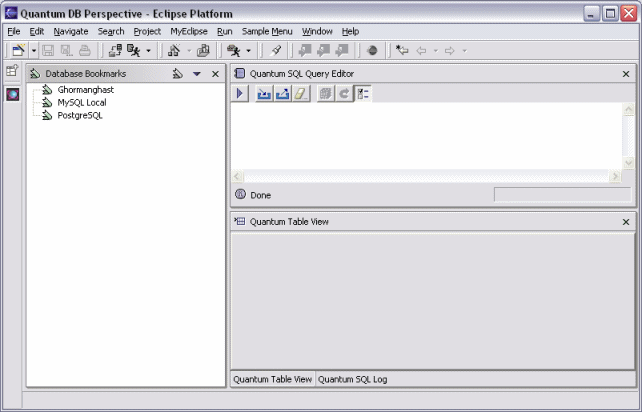Click the new bookmark icon in Database Bookmarks
The image size is (642, 412).
coord(177,74)
